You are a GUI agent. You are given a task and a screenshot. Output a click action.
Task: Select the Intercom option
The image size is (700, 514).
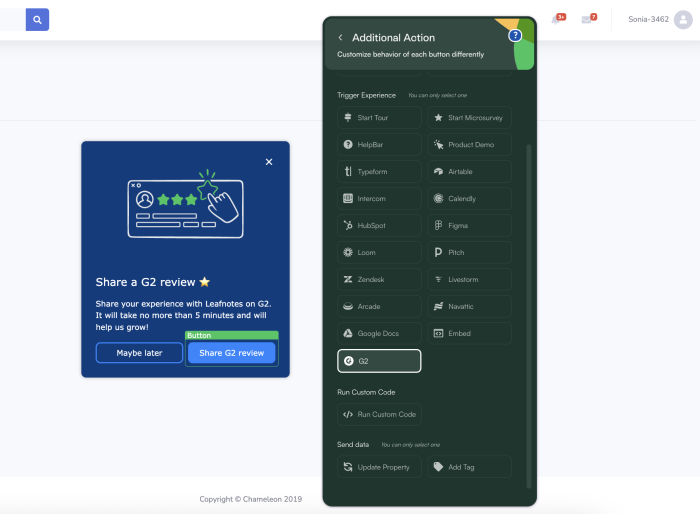379,199
